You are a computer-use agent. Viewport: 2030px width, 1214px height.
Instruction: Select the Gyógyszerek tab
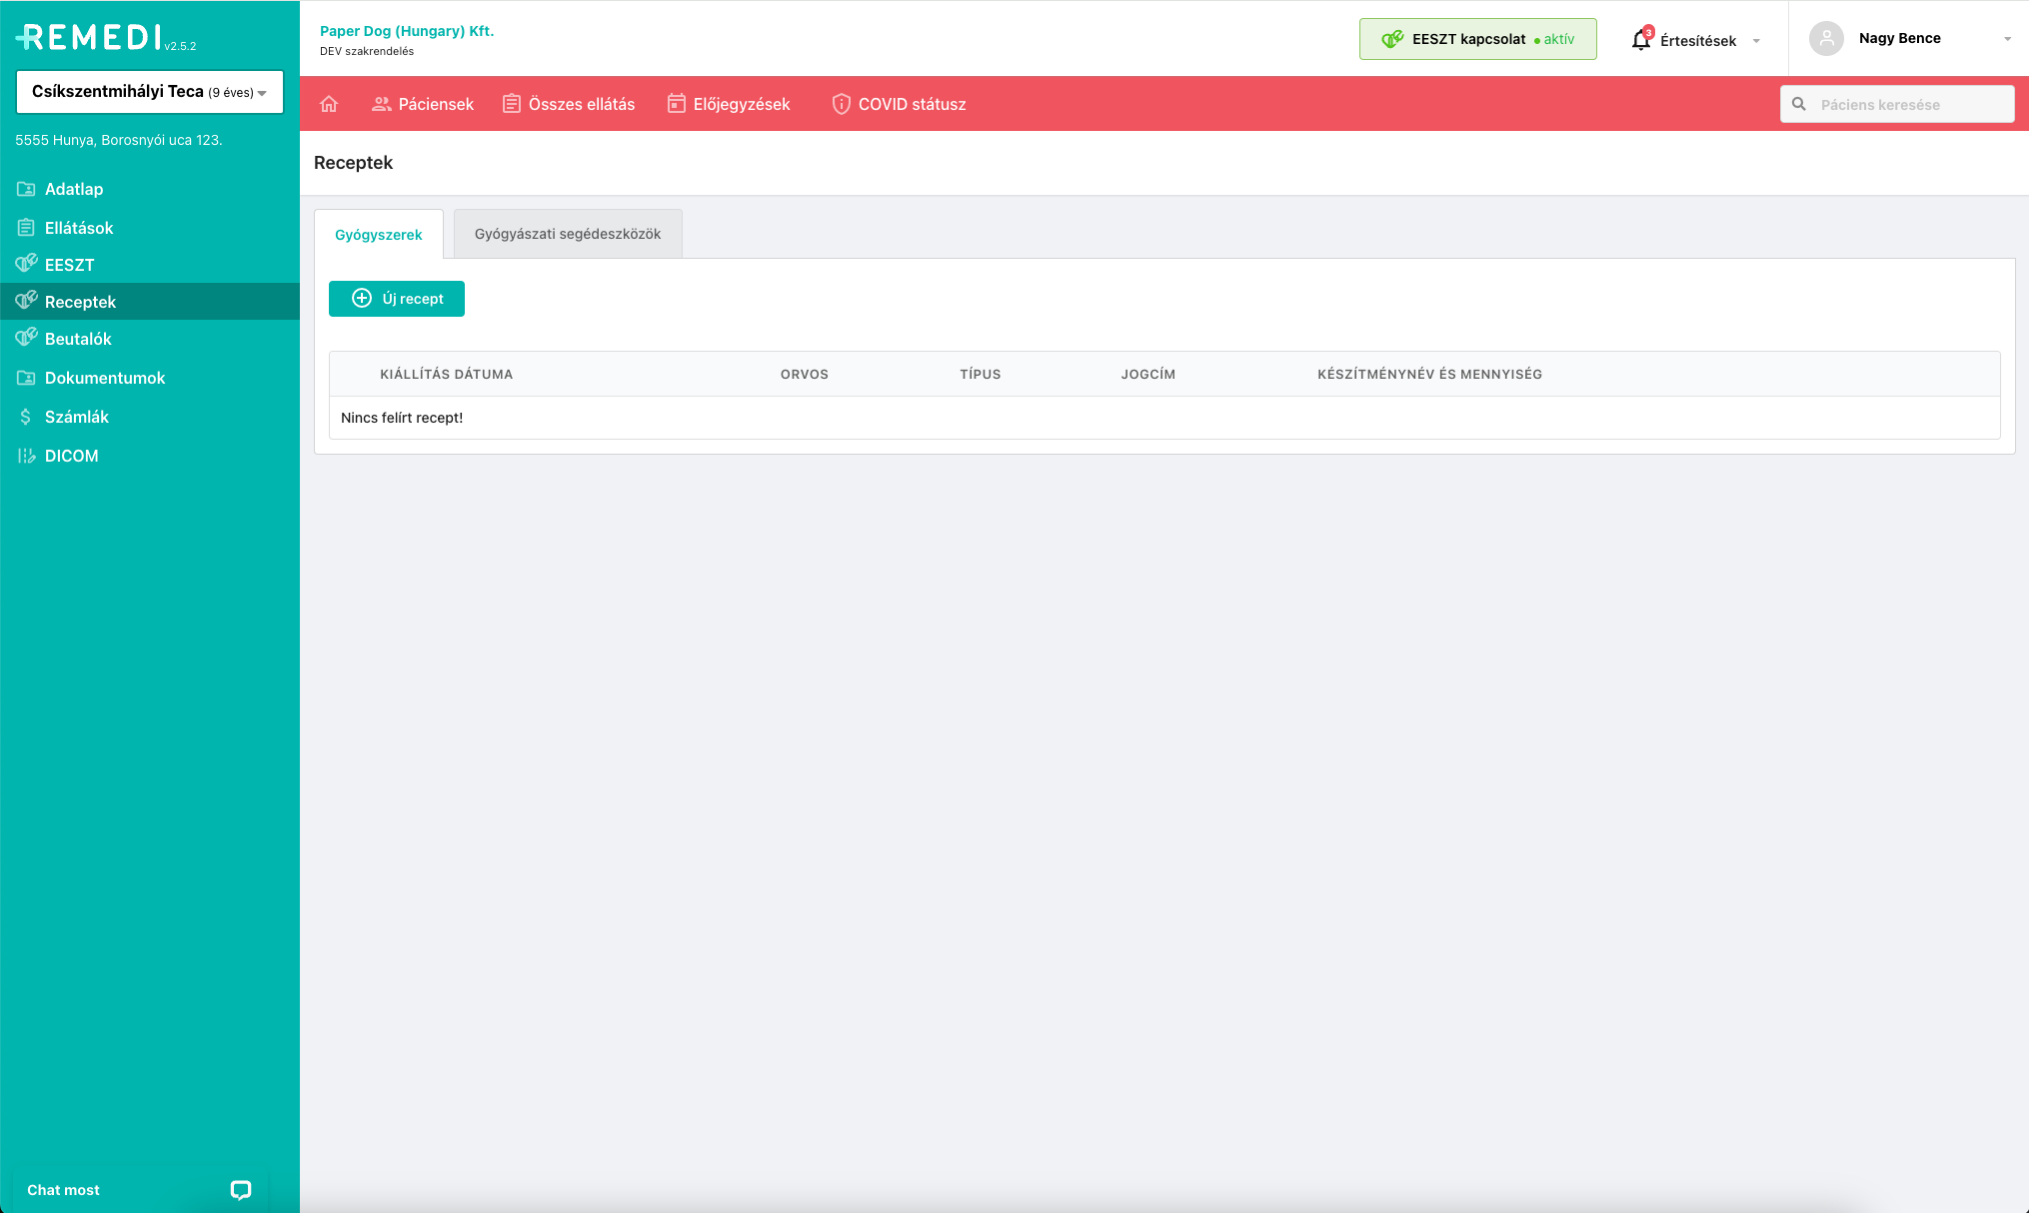click(x=378, y=235)
